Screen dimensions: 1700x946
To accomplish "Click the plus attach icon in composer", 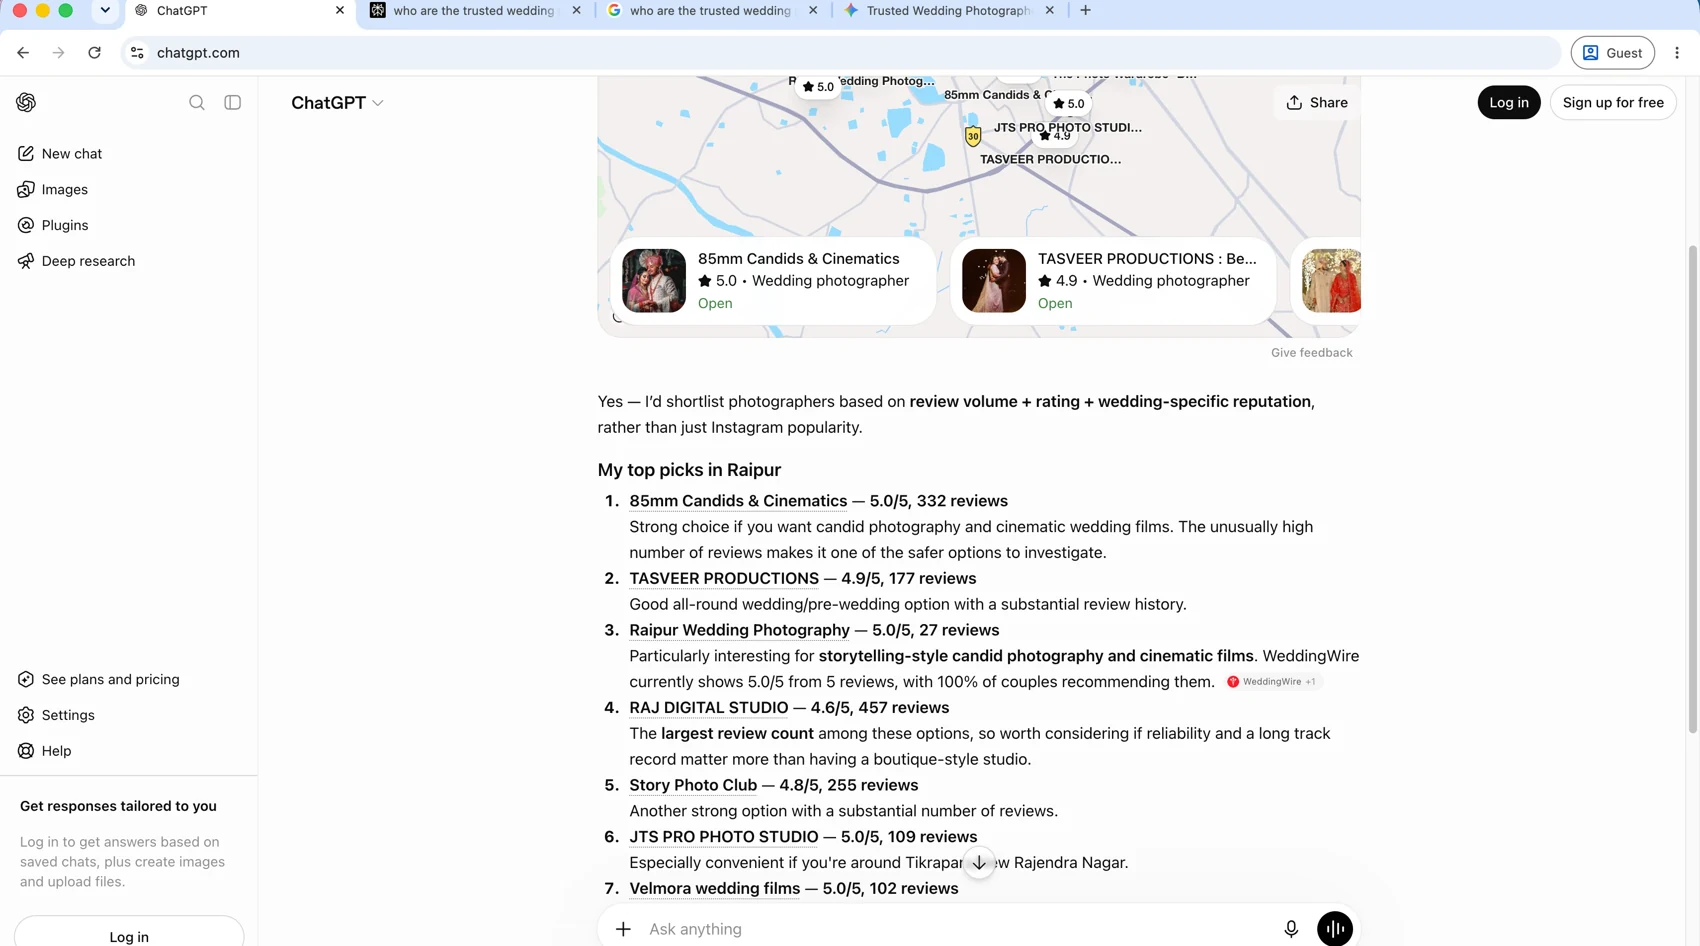I will [623, 929].
